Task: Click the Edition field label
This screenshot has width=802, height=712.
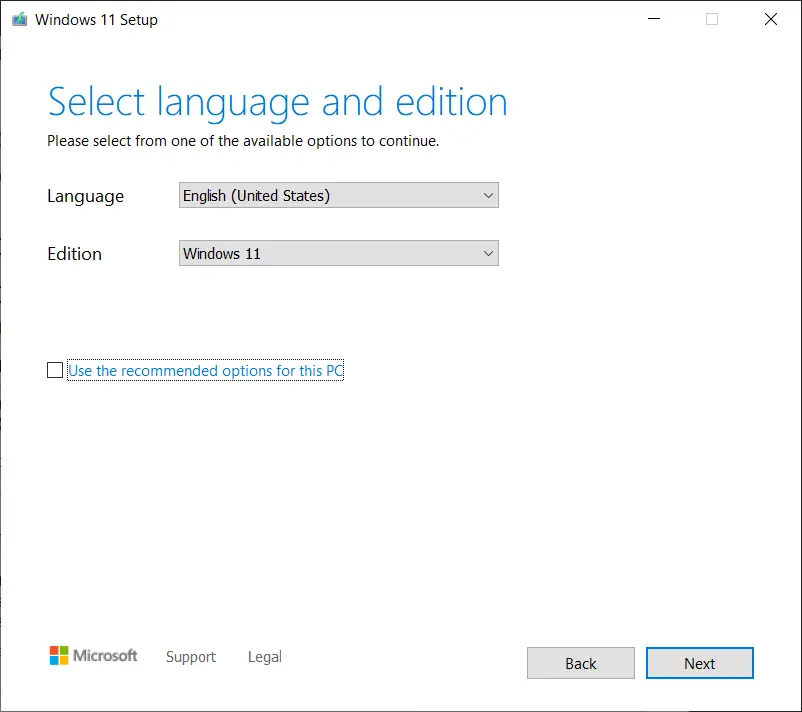Action: click(x=74, y=254)
